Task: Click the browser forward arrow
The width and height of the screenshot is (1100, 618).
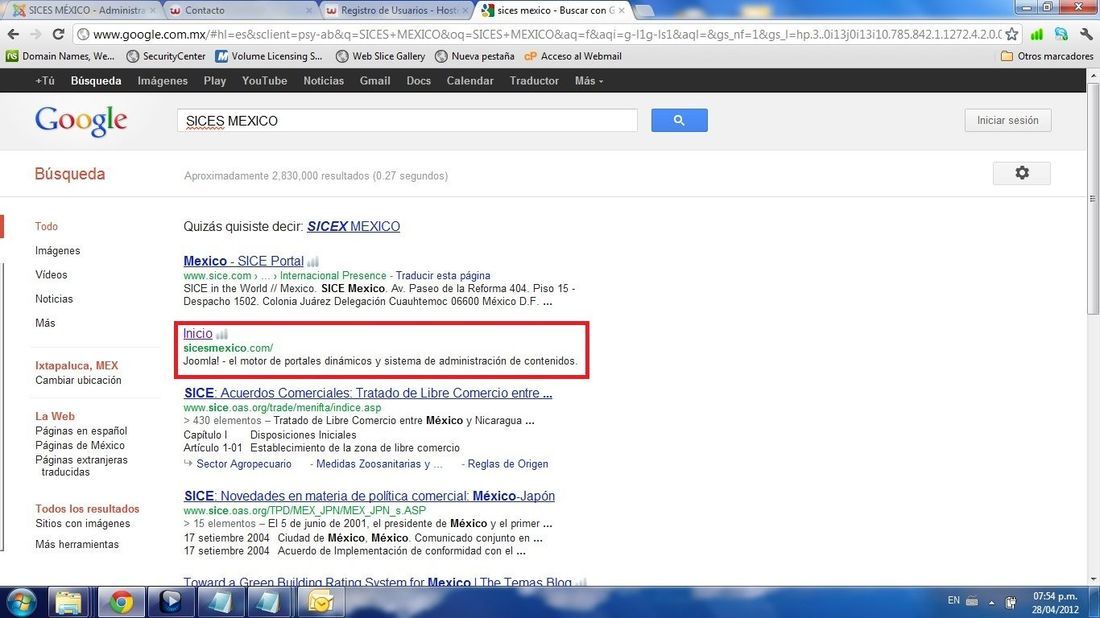Action: [x=35, y=34]
